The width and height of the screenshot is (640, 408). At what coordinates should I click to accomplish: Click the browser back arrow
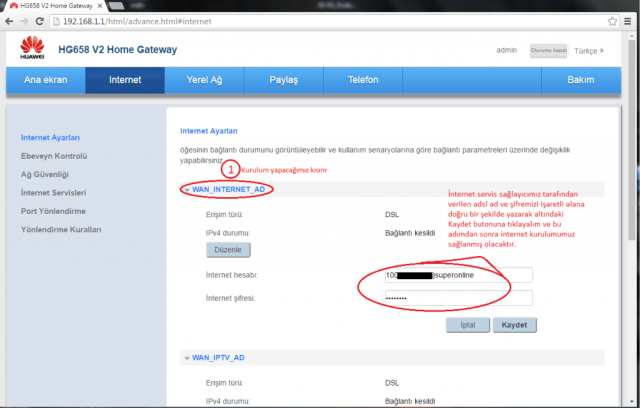(x=11, y=20)
